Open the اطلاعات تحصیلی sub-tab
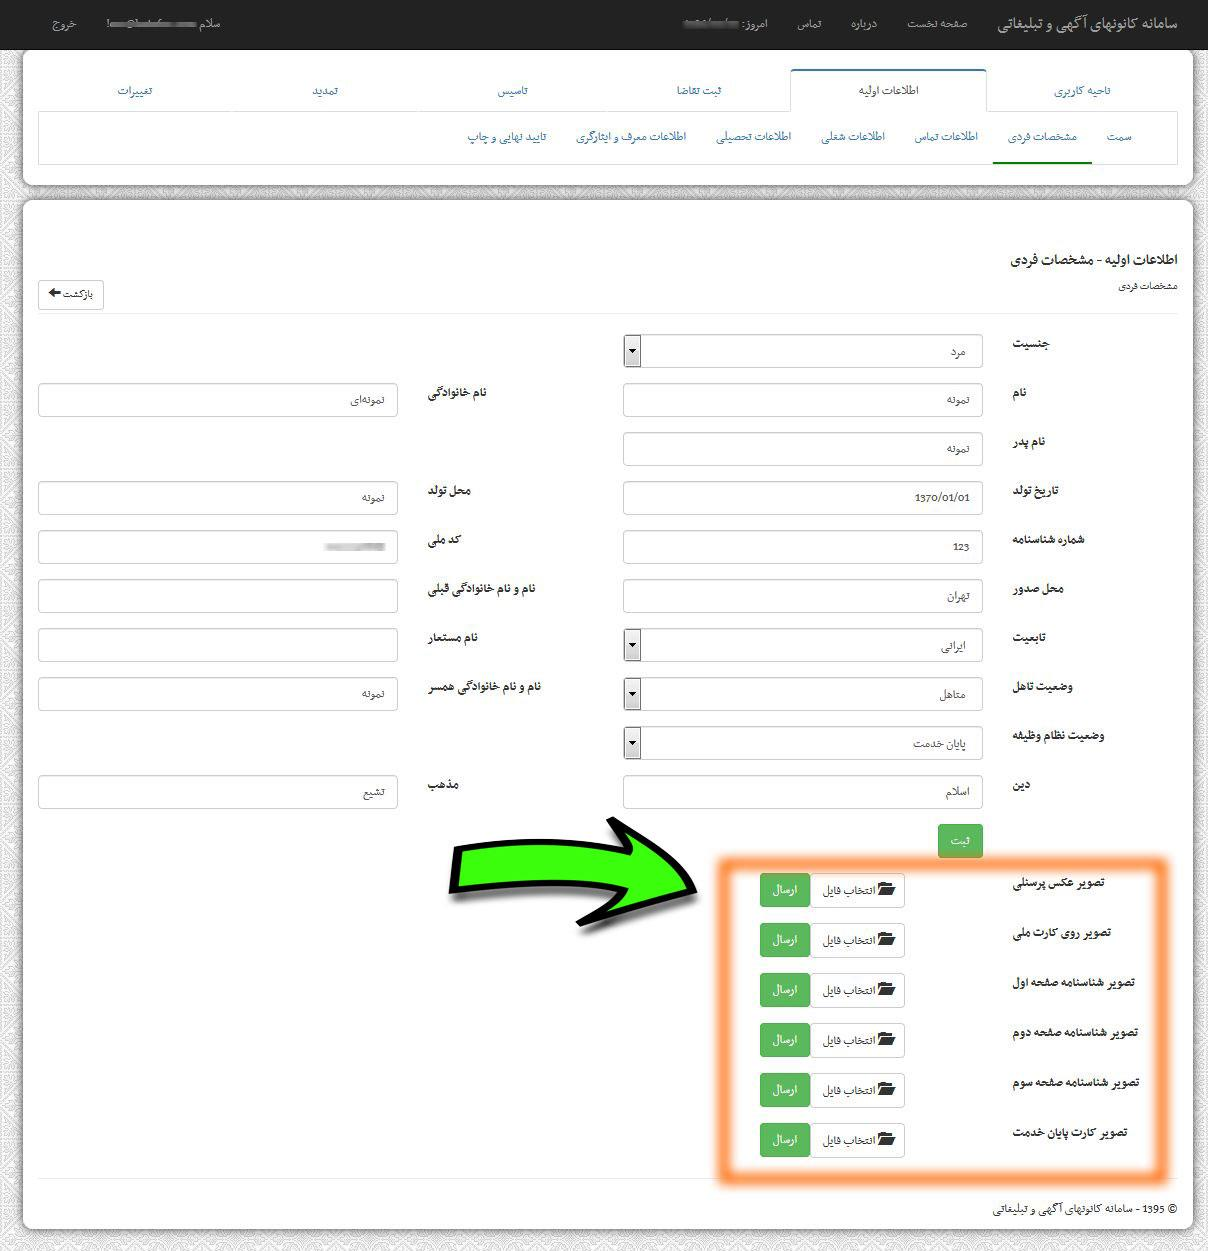This screenshot has height=1251, width=1208. point(753,137)
